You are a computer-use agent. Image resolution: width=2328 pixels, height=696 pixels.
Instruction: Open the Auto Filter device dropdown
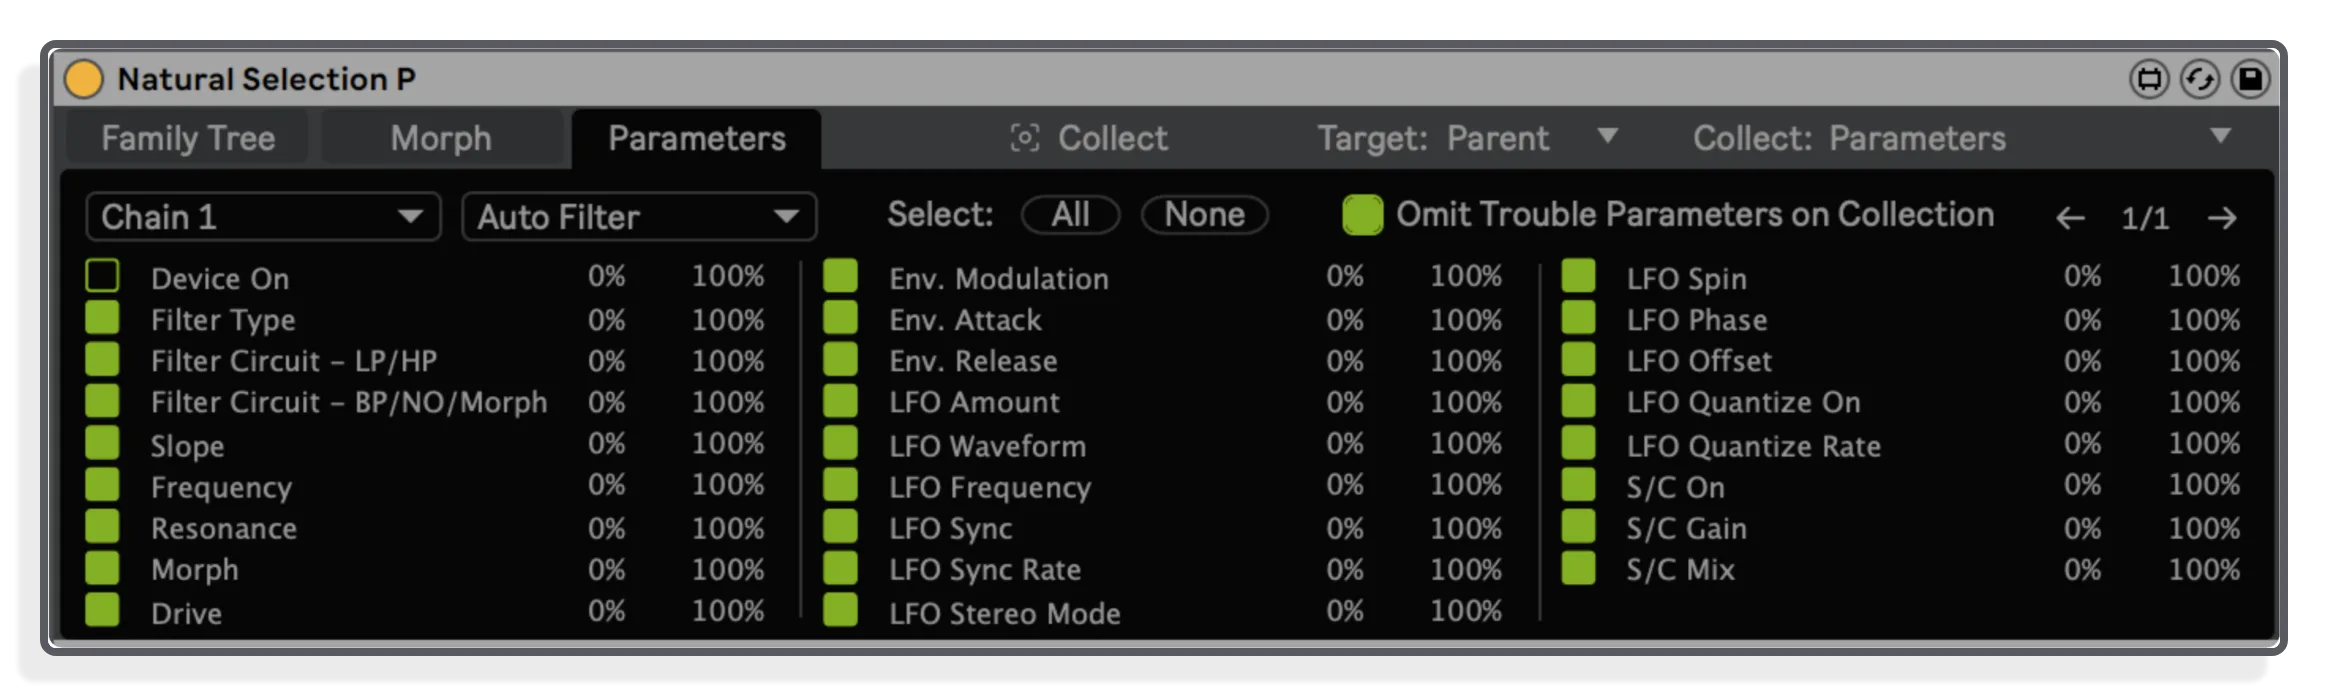point(639,217)
